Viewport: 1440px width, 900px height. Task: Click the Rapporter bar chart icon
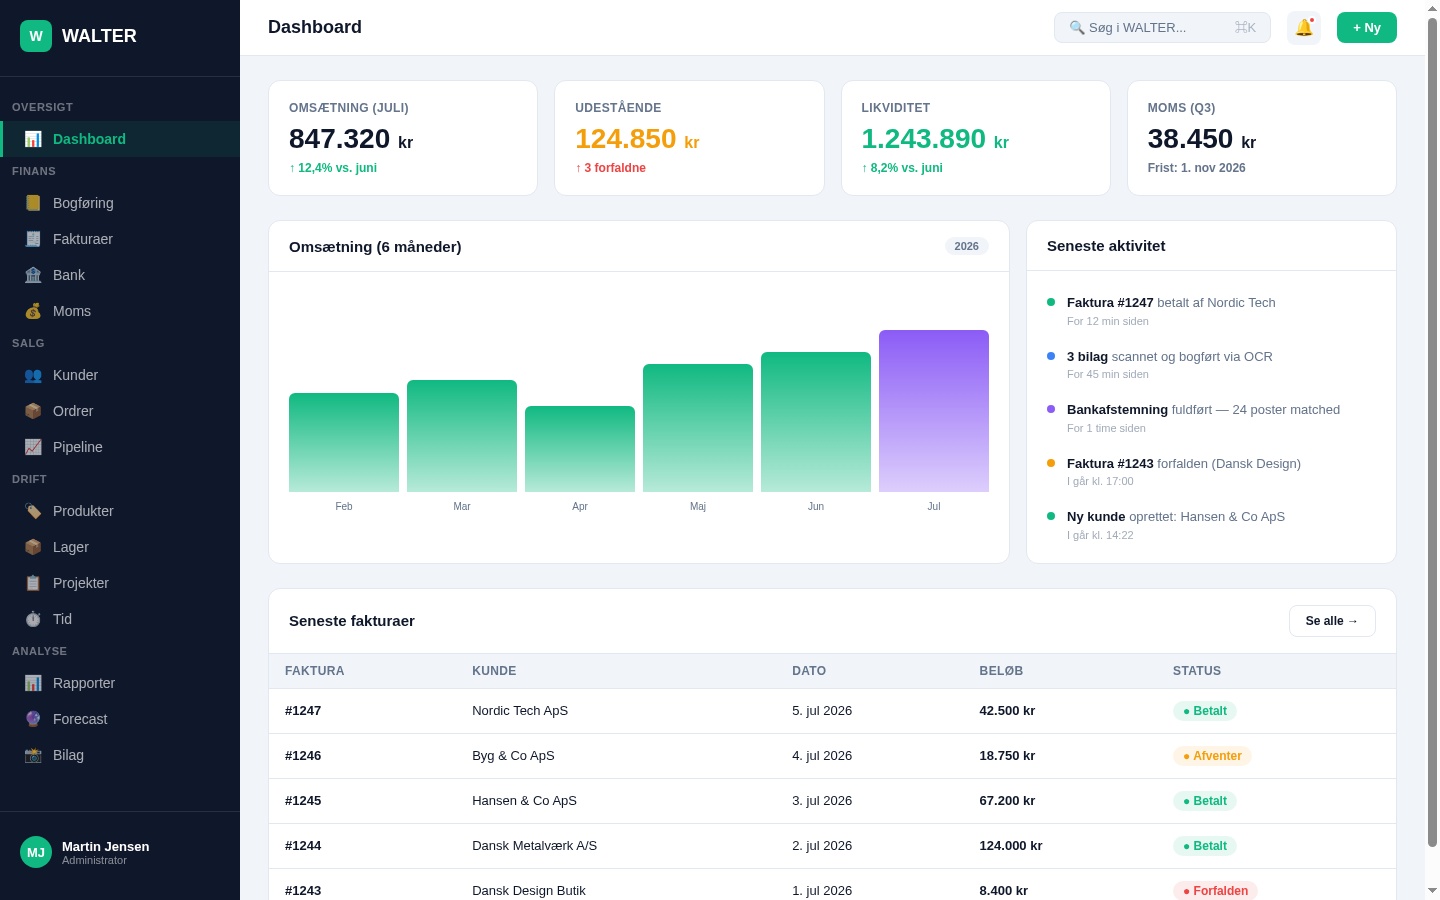(33, 683)
